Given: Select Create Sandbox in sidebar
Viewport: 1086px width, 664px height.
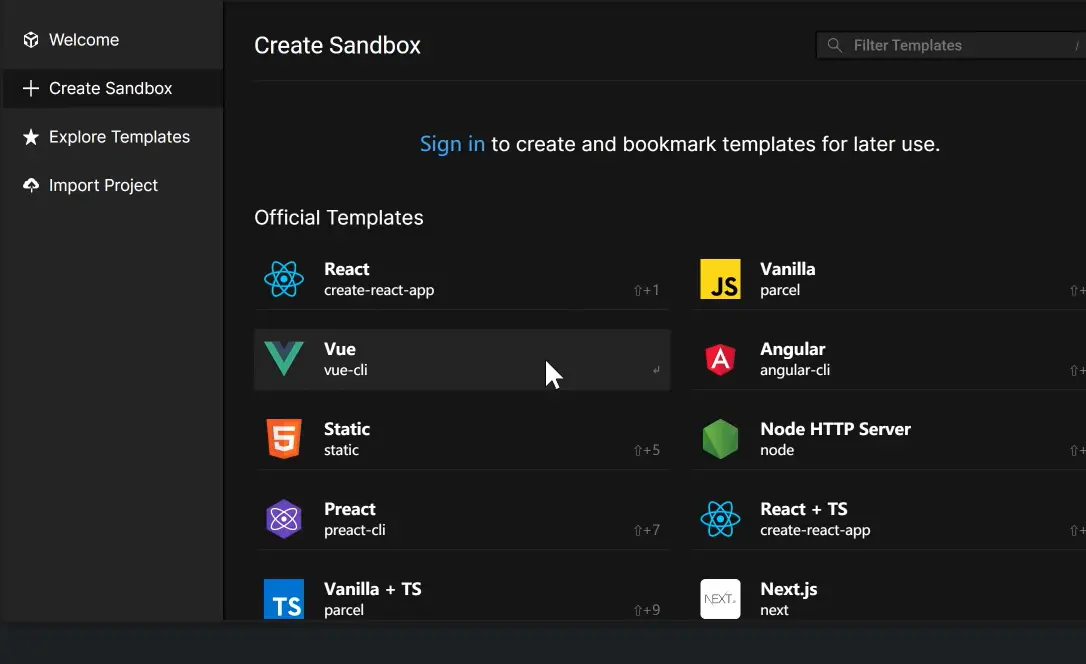Looking at the screenshot, I should pyautogui.click(x=110, y=88).
